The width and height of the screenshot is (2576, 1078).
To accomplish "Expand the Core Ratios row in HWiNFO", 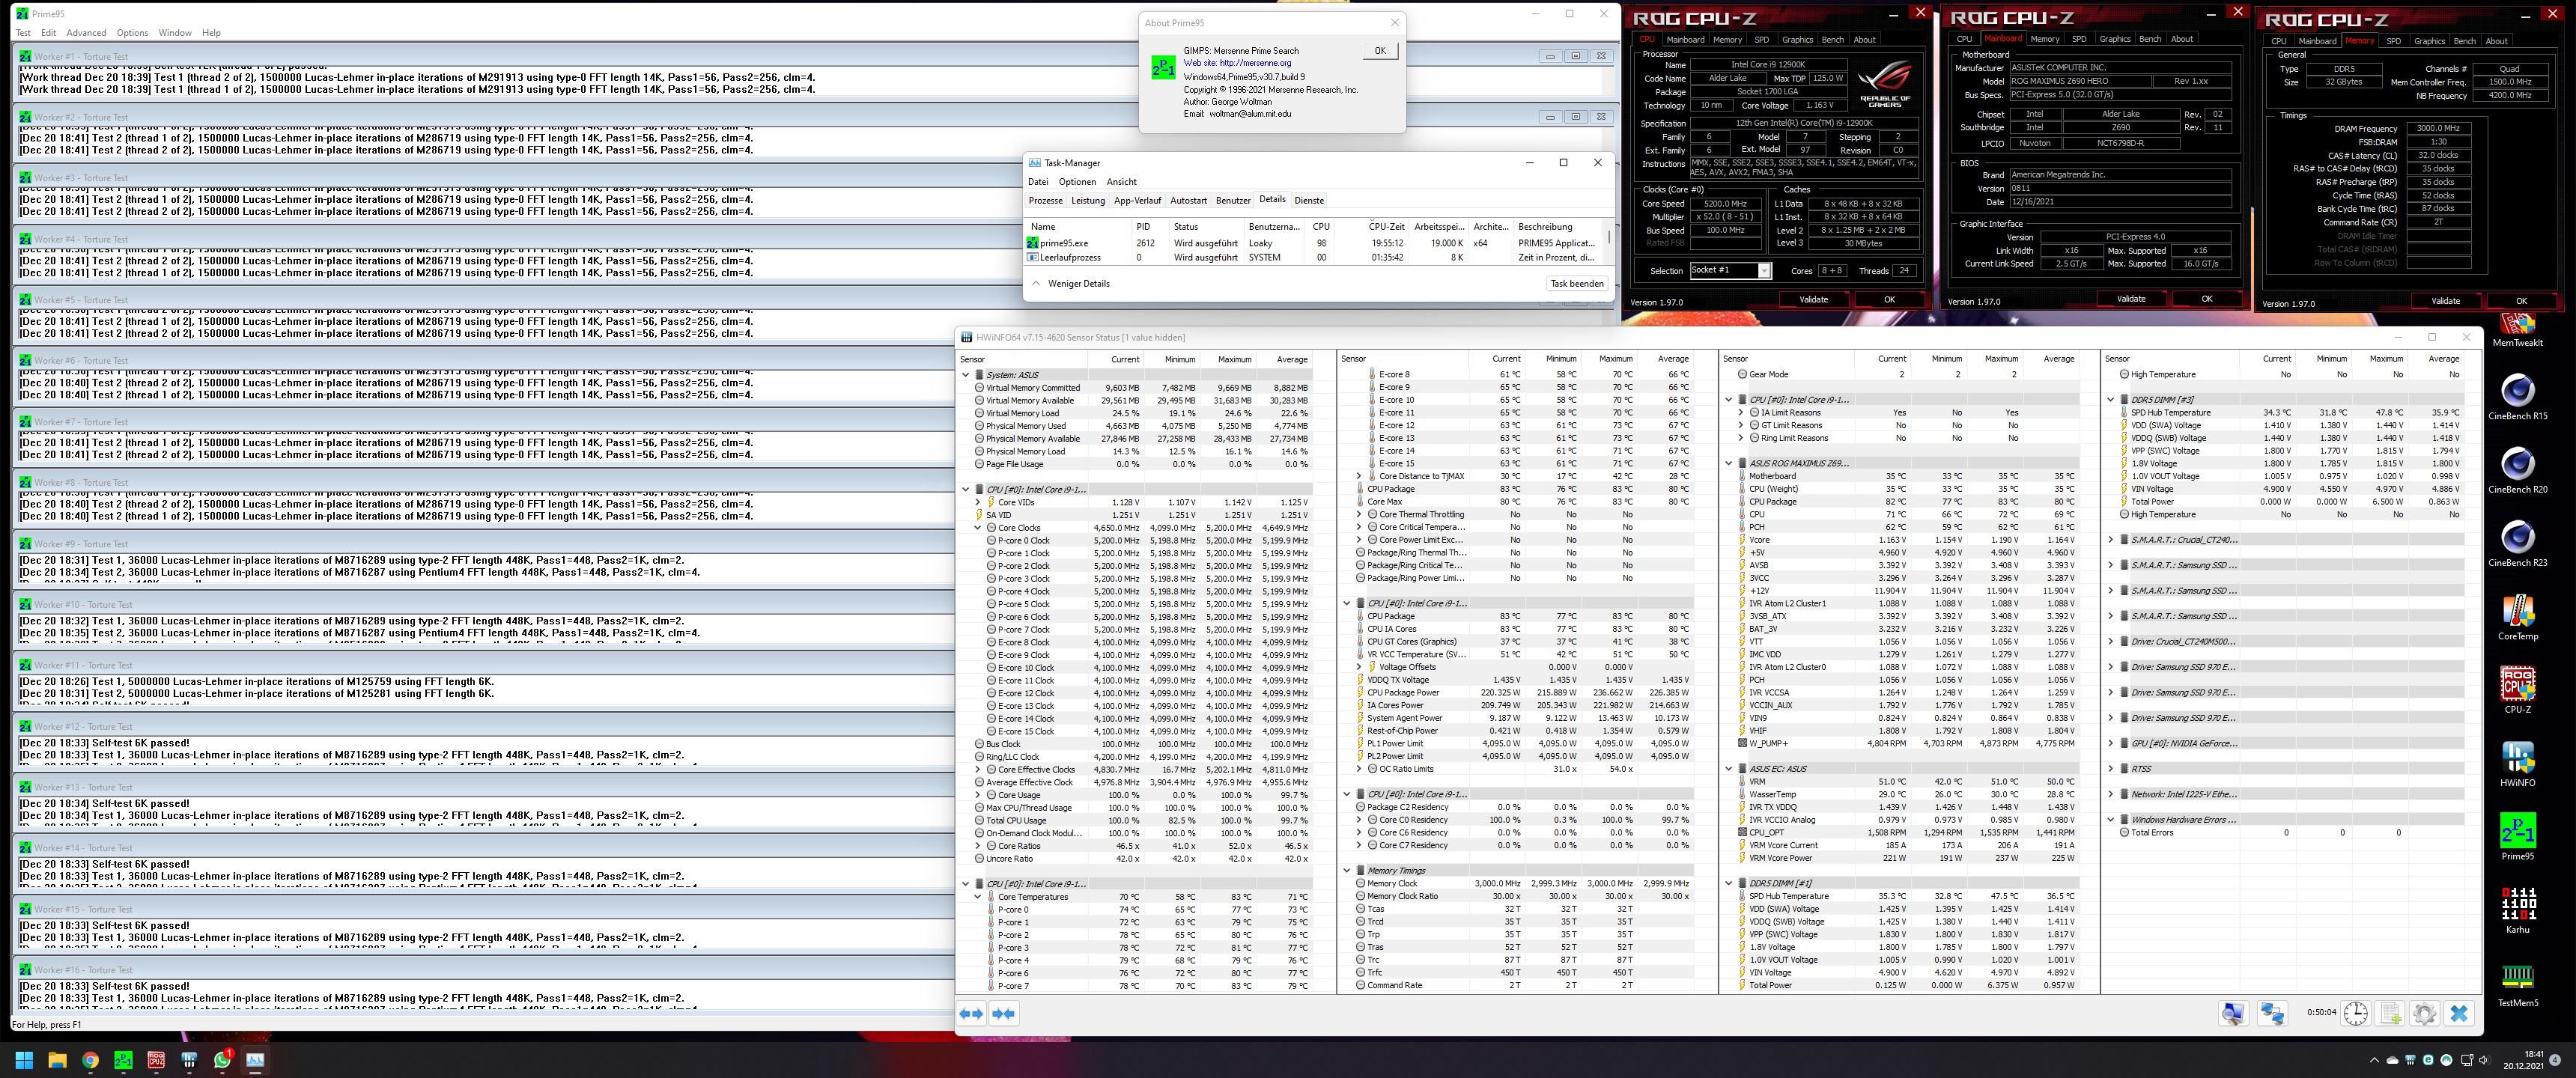I will 978,846.
